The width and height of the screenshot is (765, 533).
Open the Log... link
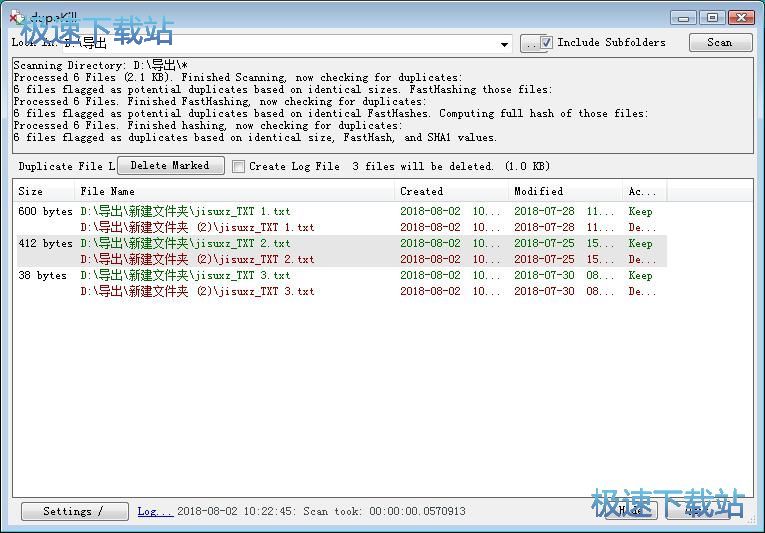(155, 511)
